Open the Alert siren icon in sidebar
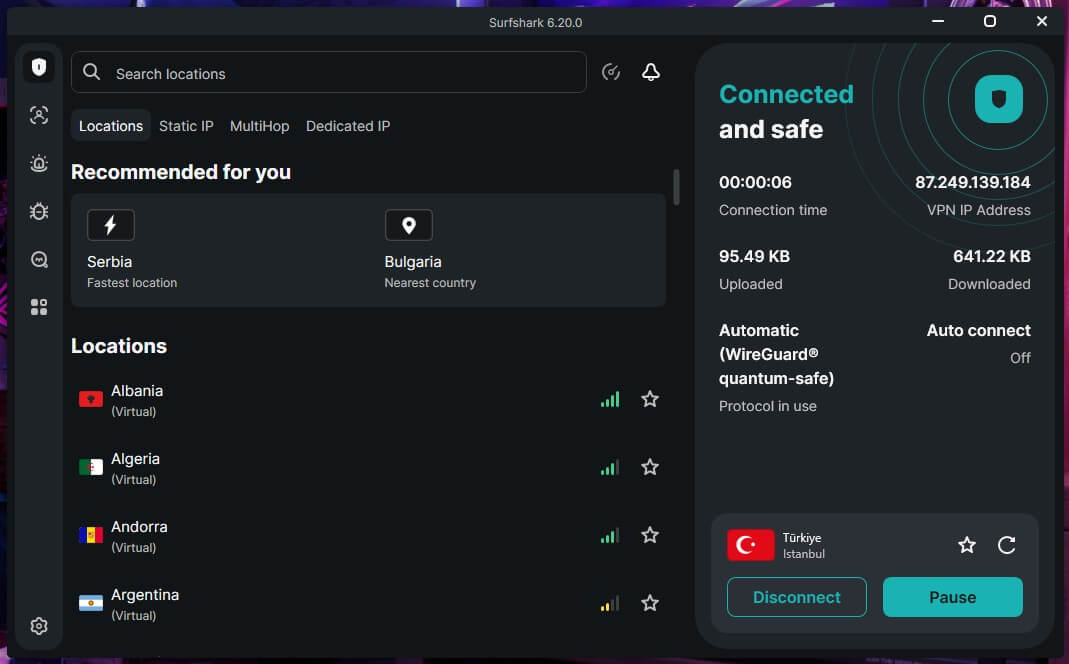1069x664 pixels. pyautogui.click(x=39, y=164)
